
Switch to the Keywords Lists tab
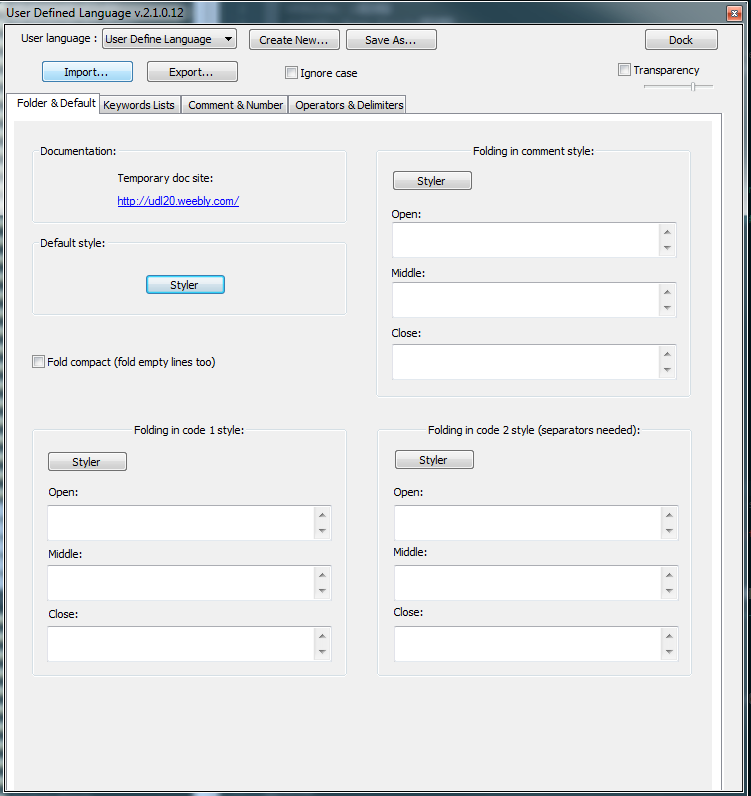pos(139,105)
